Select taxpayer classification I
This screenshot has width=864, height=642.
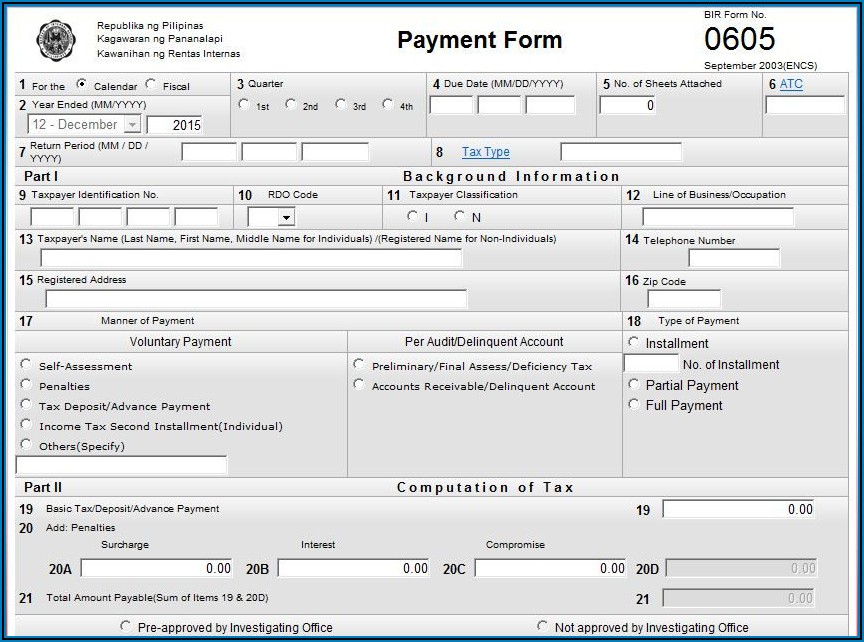click(412, 216)
